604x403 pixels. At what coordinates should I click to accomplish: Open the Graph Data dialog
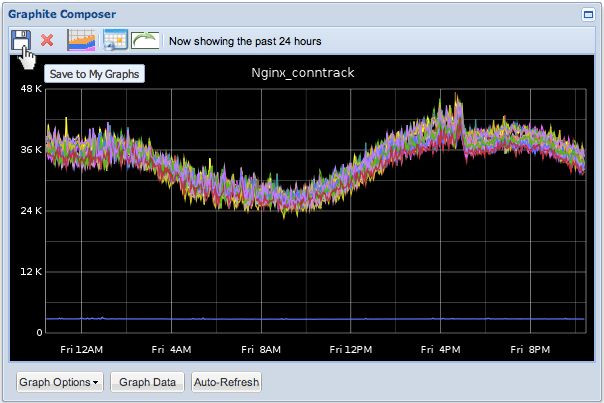(x=147, y=382)
